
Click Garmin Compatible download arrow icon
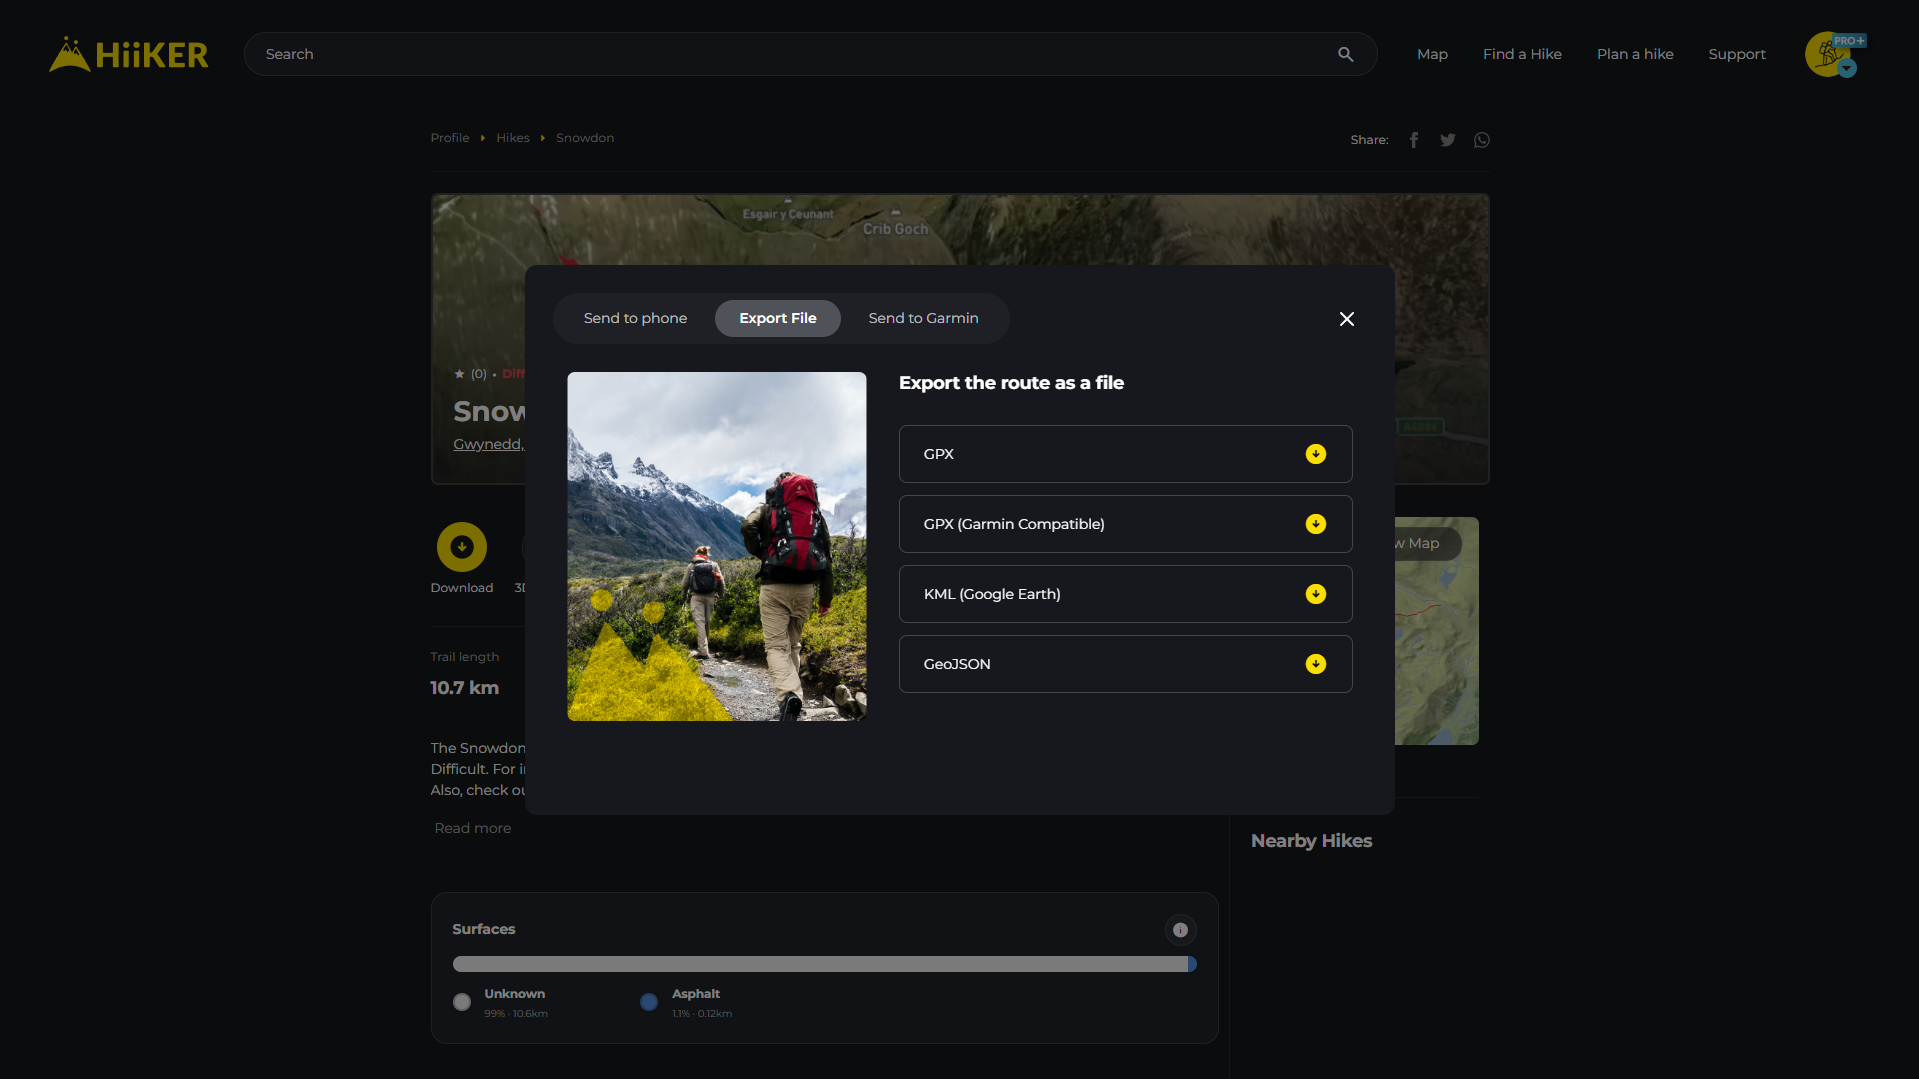(1316, 524)
